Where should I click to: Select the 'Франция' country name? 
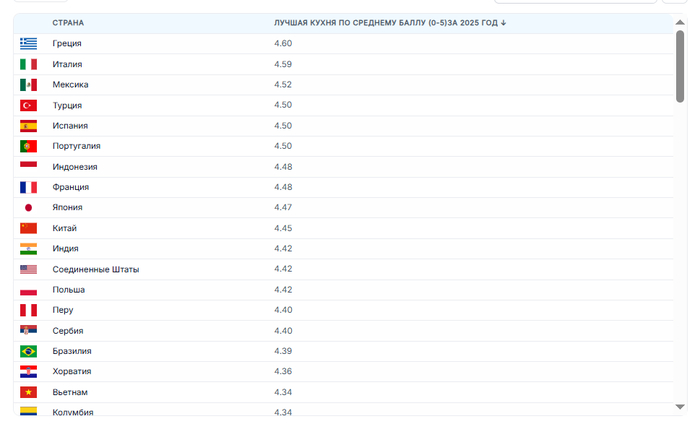[70, 187]
